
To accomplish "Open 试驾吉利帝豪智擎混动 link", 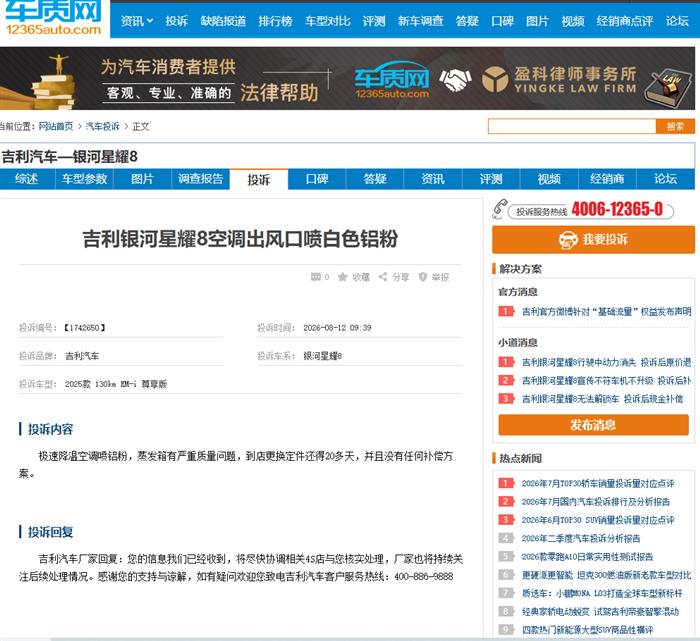I will tap(600, 611).
